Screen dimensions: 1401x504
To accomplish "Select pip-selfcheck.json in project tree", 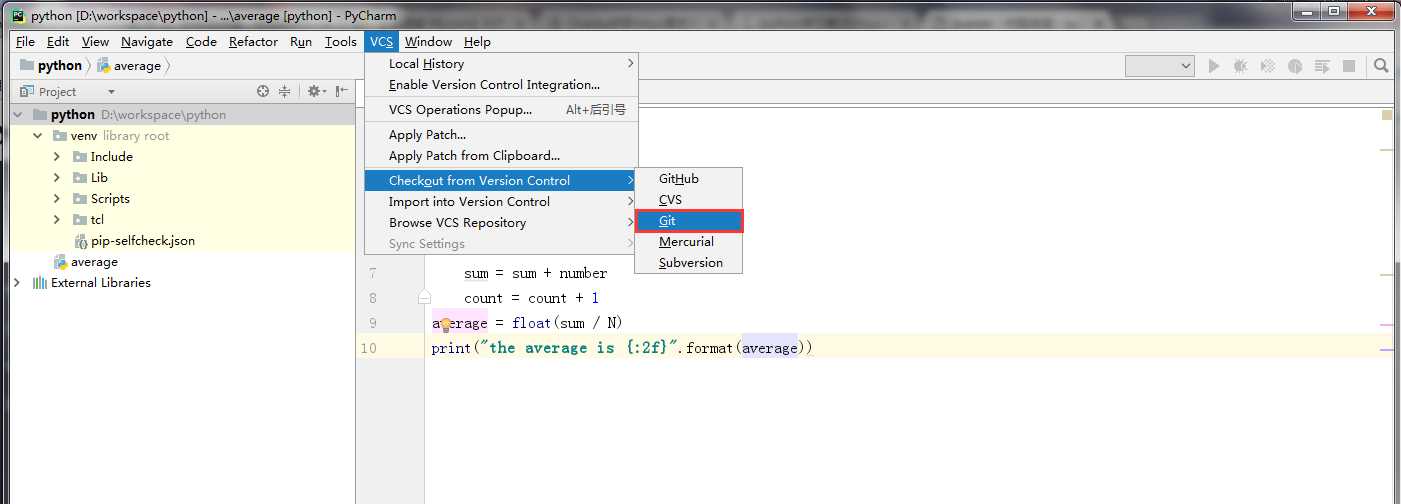I will click(143, 241).
